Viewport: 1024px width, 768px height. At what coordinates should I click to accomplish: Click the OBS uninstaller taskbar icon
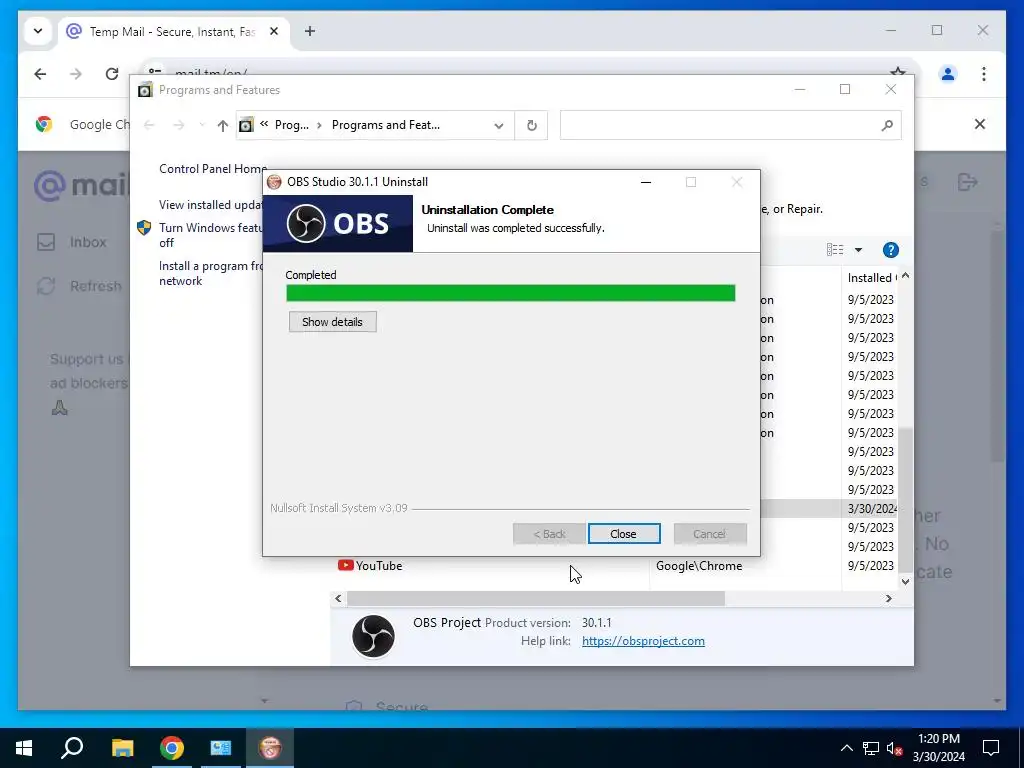tap(270, 748)
